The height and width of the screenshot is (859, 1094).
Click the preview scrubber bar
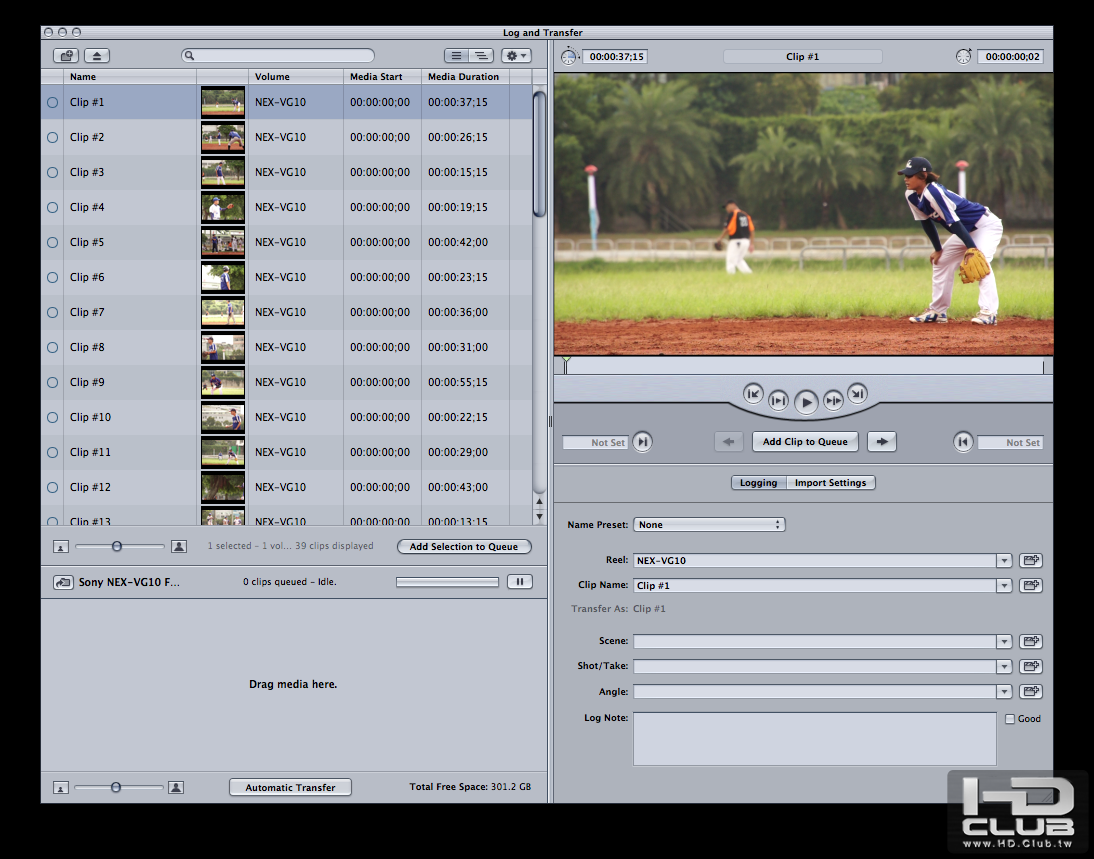tap(804, 366)
